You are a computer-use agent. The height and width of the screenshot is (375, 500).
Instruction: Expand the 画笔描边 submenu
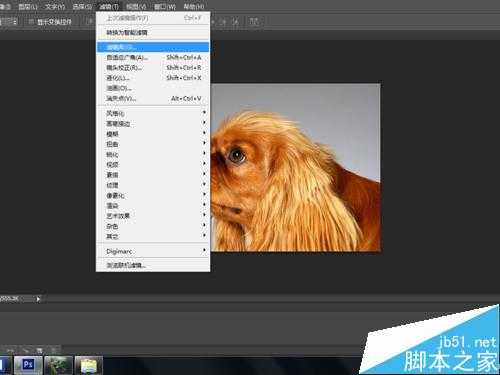click(153, 124)
